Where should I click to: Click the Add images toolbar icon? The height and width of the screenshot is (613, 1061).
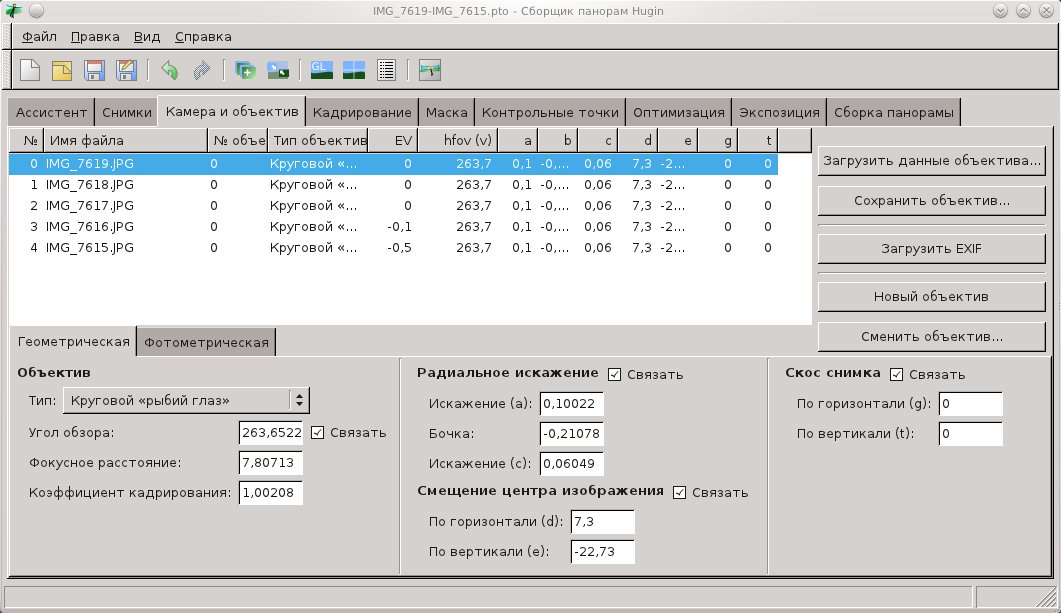tap(245, 70)
